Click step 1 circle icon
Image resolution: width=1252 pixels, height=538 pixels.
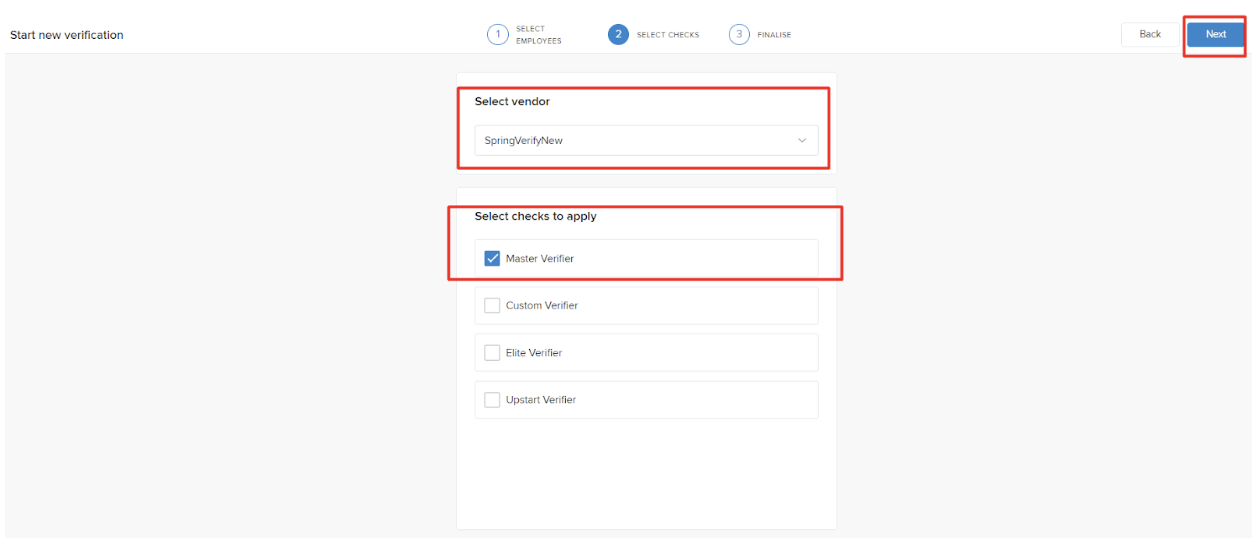(497, 35)
